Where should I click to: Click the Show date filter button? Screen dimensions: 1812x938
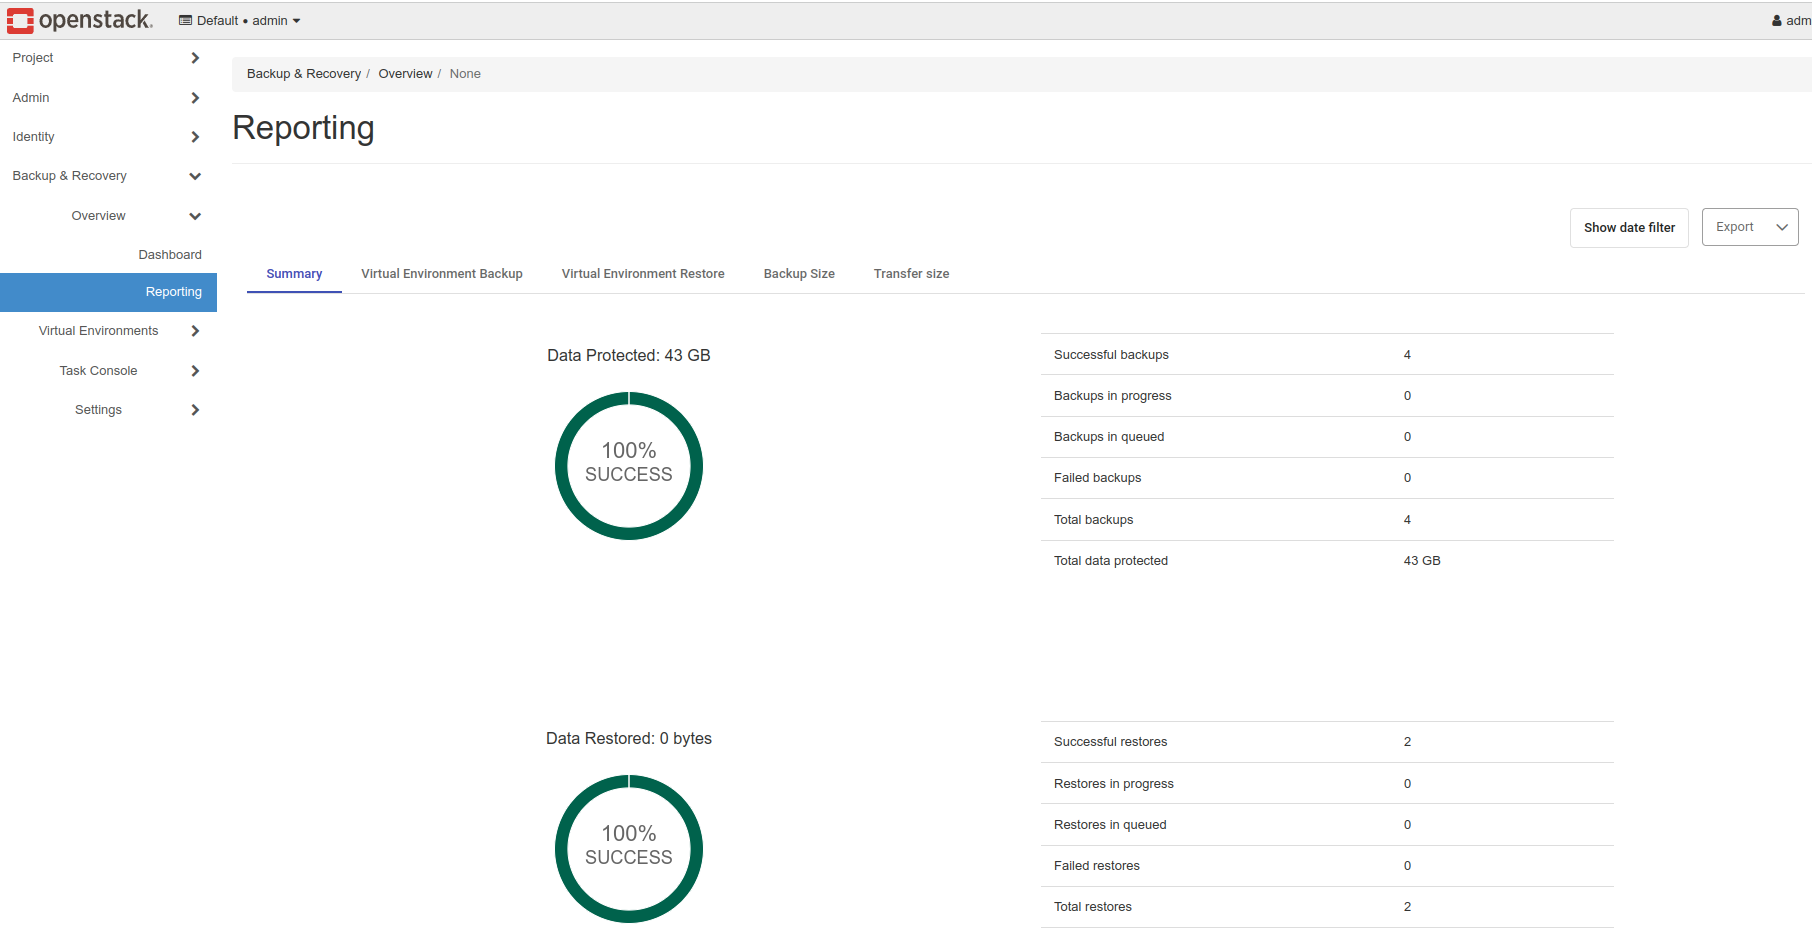tap(1629, 228)
